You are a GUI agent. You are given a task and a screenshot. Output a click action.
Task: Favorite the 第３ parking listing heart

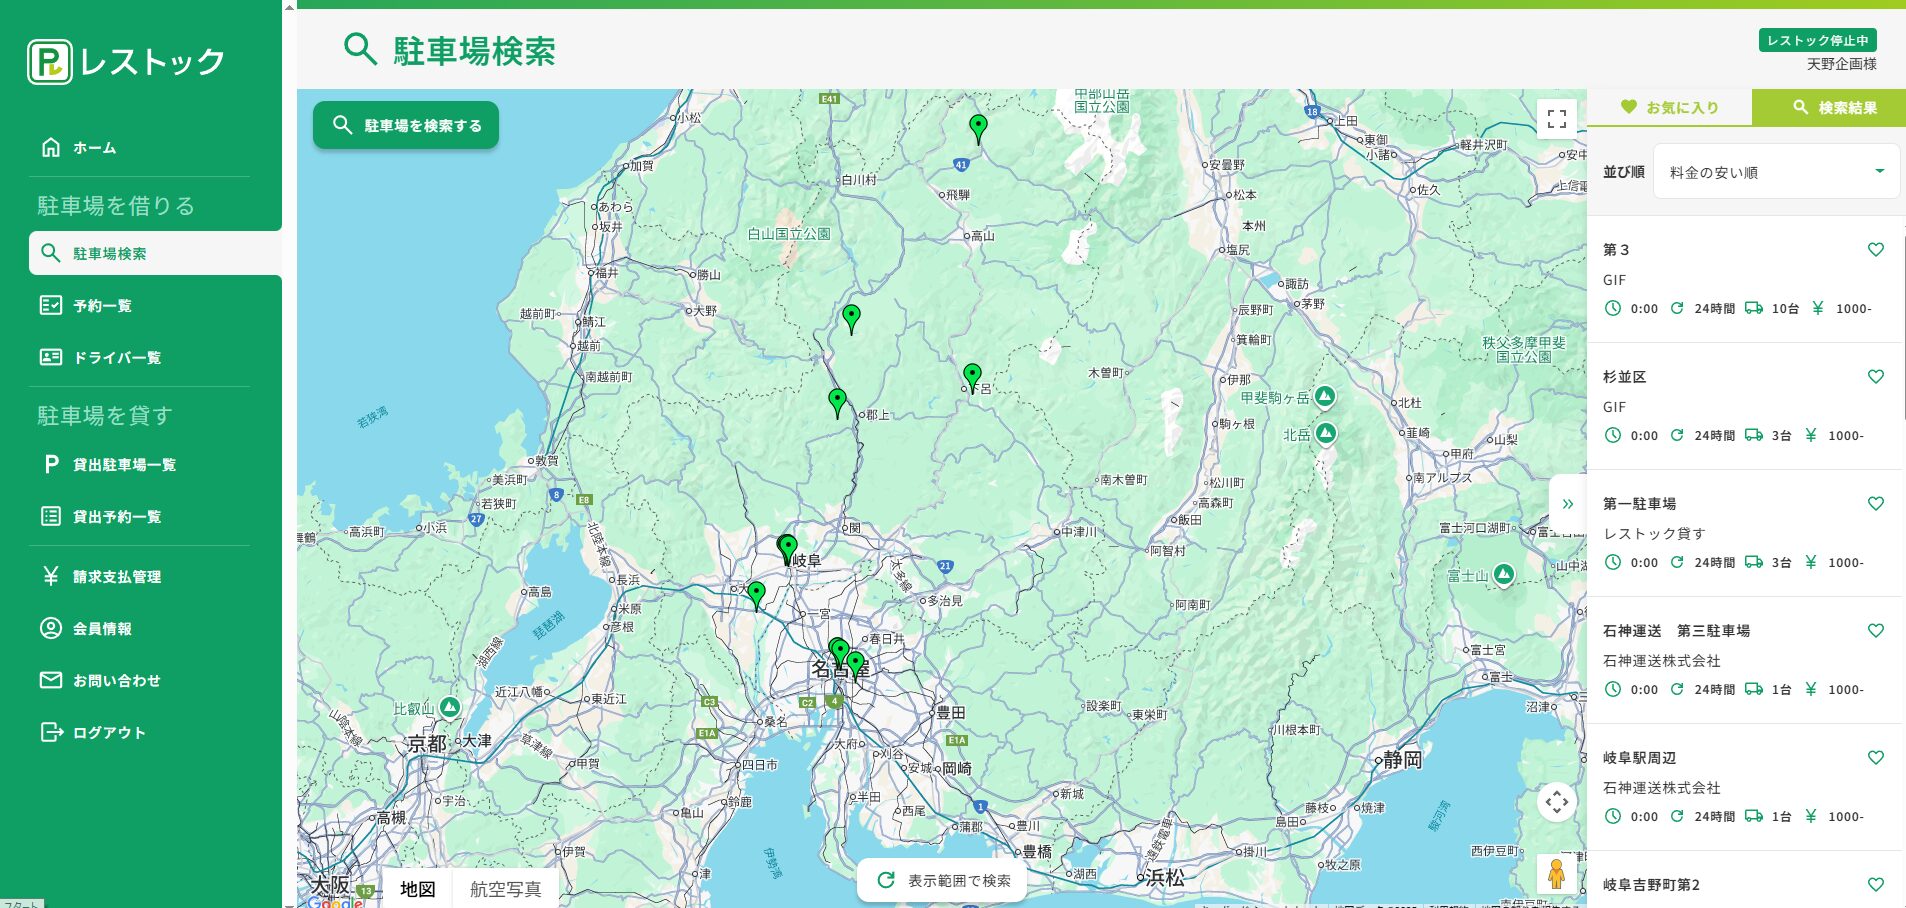point(1875,250)
